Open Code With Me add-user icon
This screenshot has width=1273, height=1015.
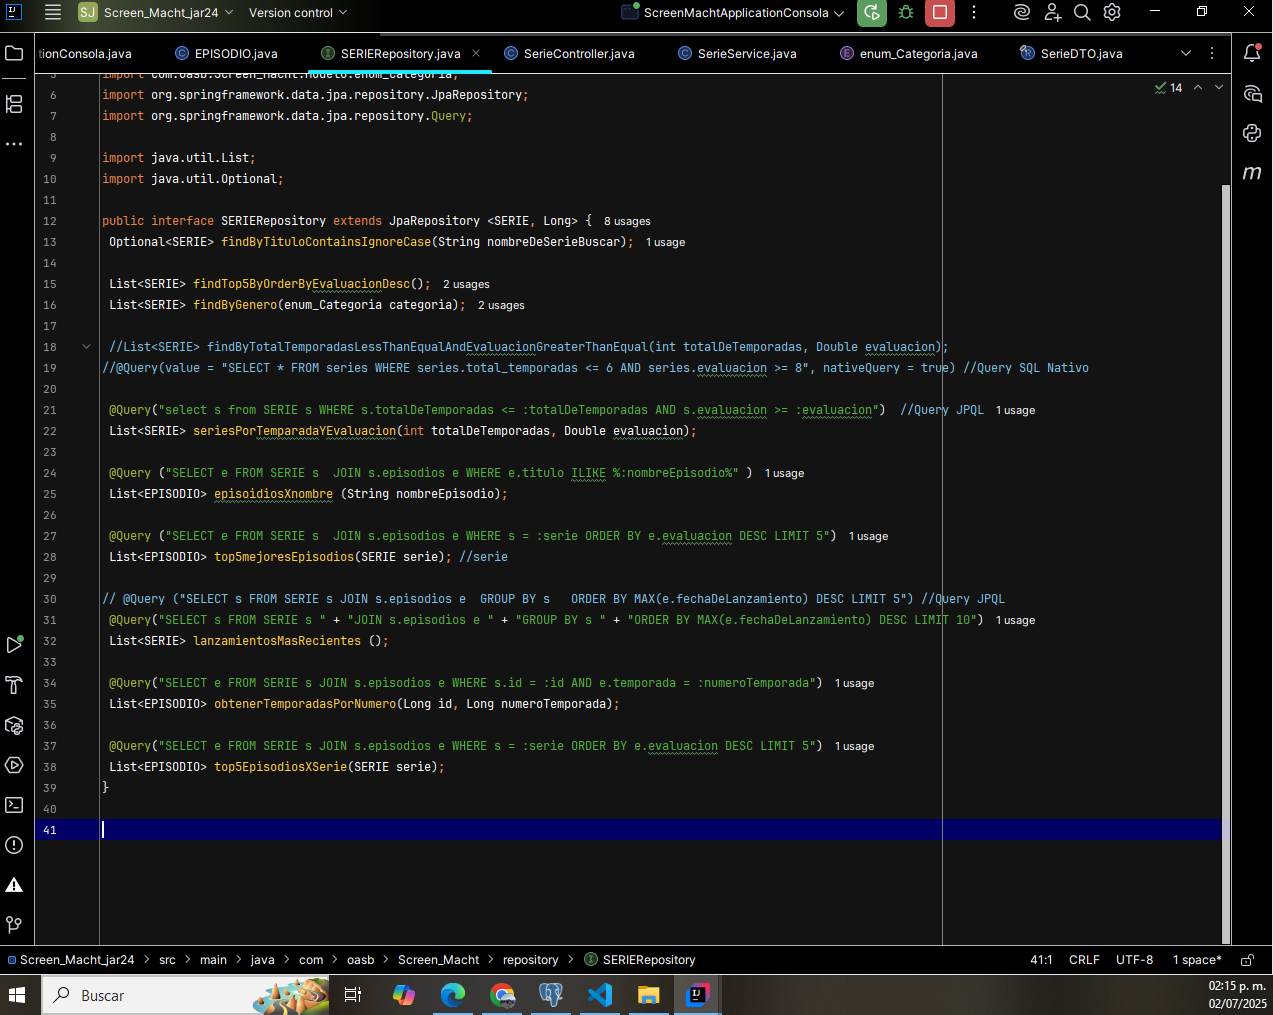coord(1052,13)
